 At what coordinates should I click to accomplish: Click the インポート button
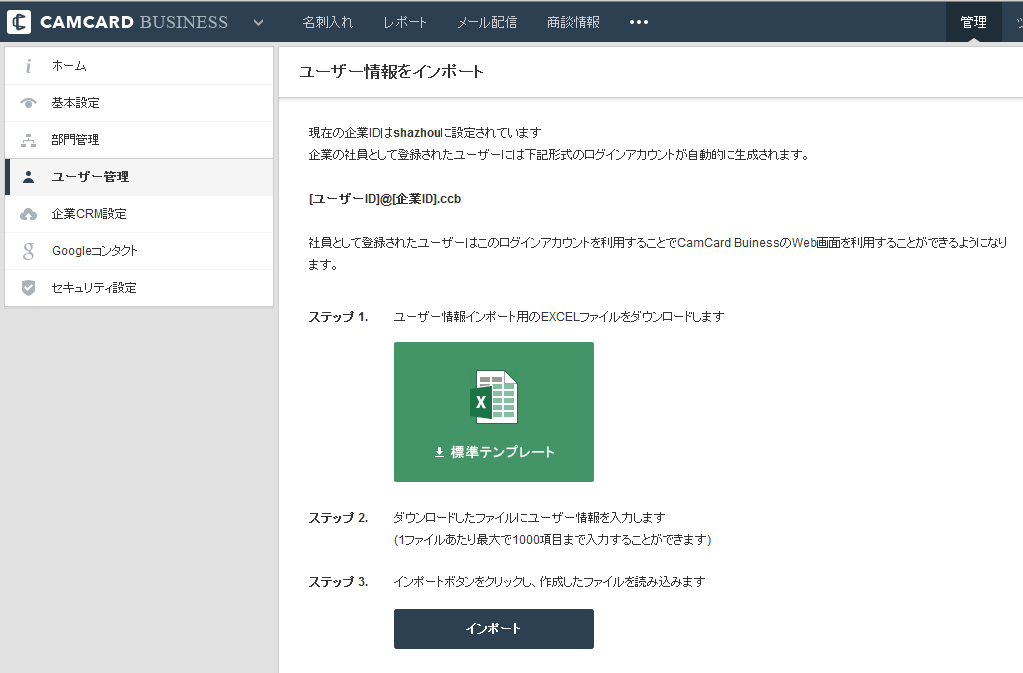494,629
